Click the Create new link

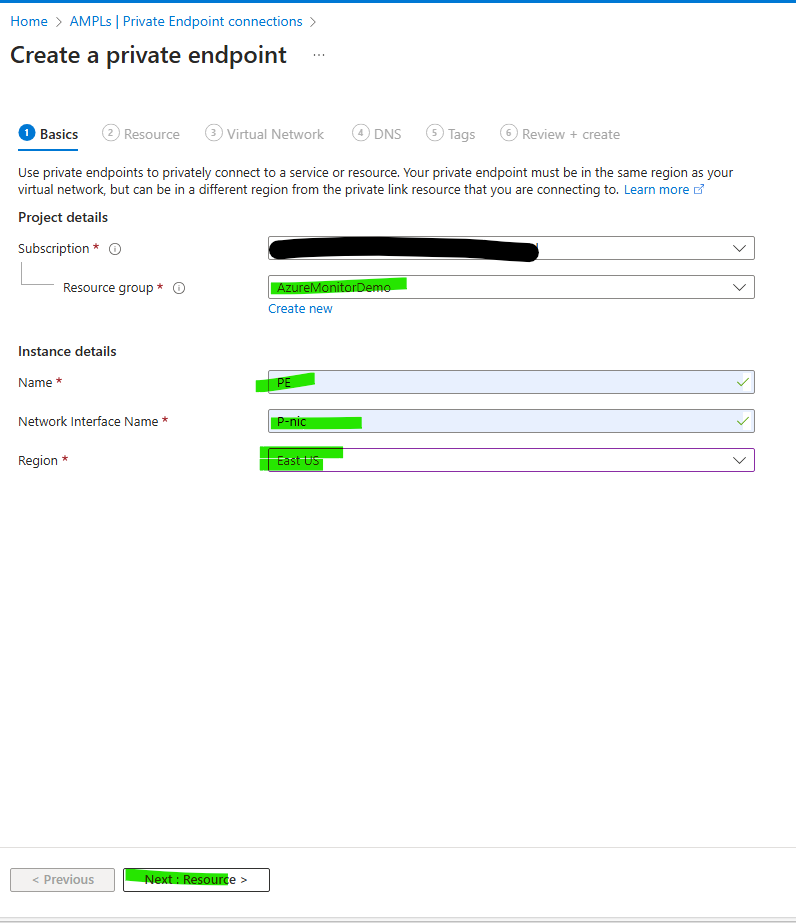[x=300, y=309]
